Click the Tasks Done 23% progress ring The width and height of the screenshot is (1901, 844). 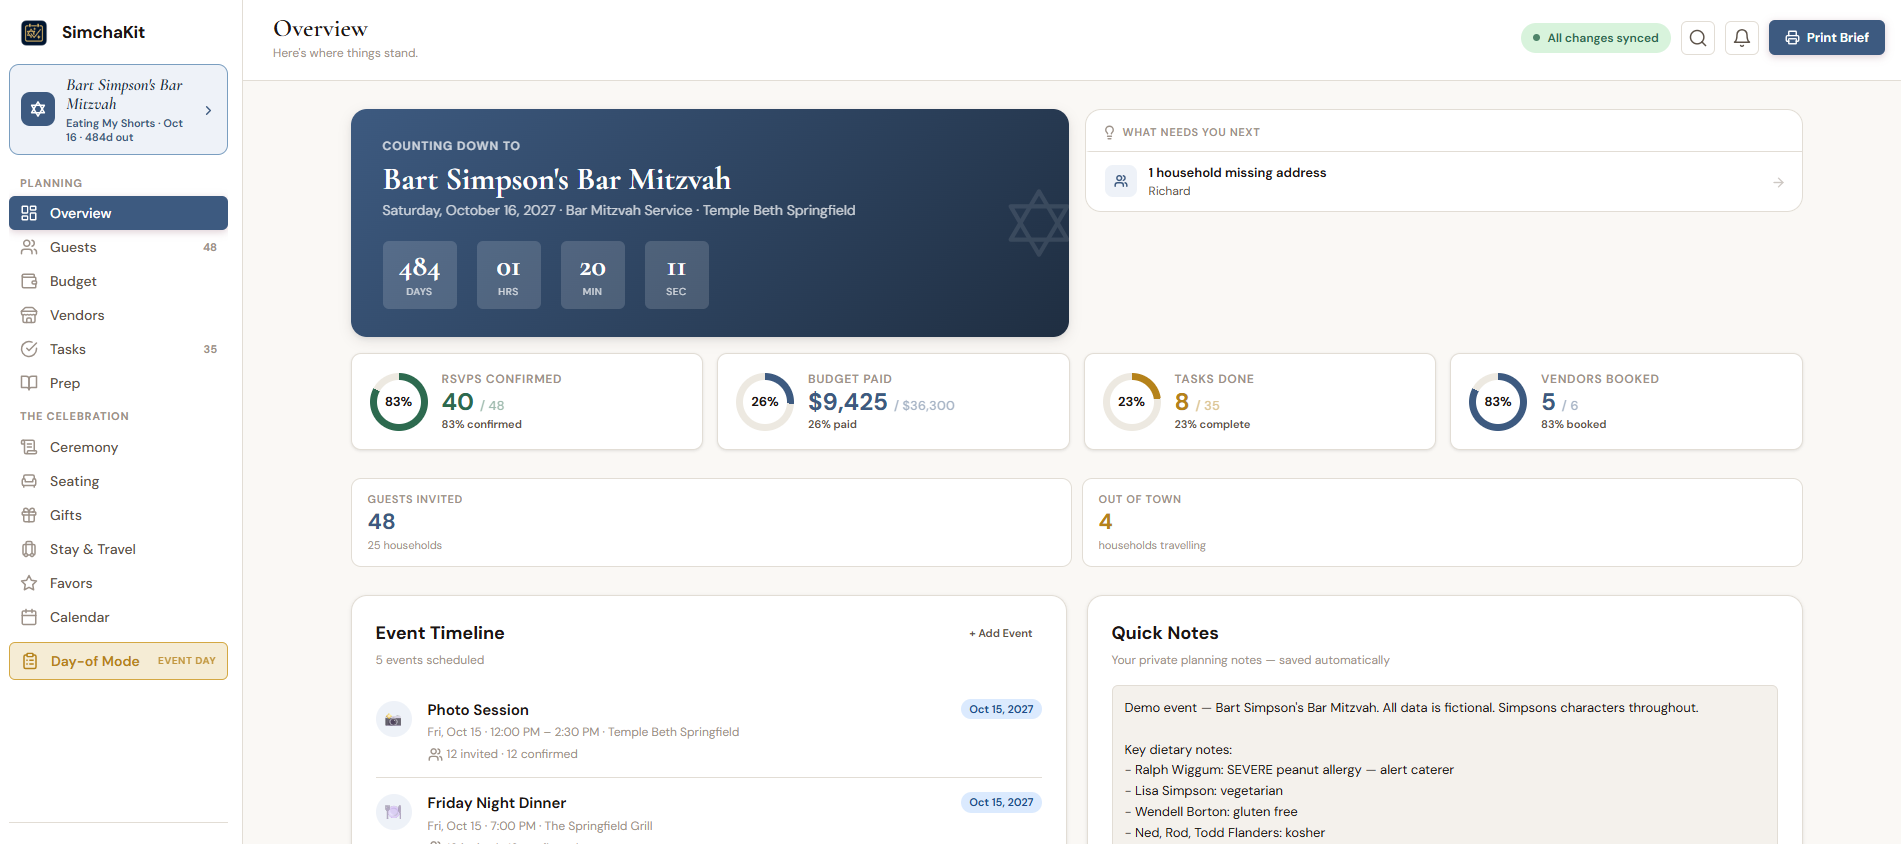point(1132,402)
